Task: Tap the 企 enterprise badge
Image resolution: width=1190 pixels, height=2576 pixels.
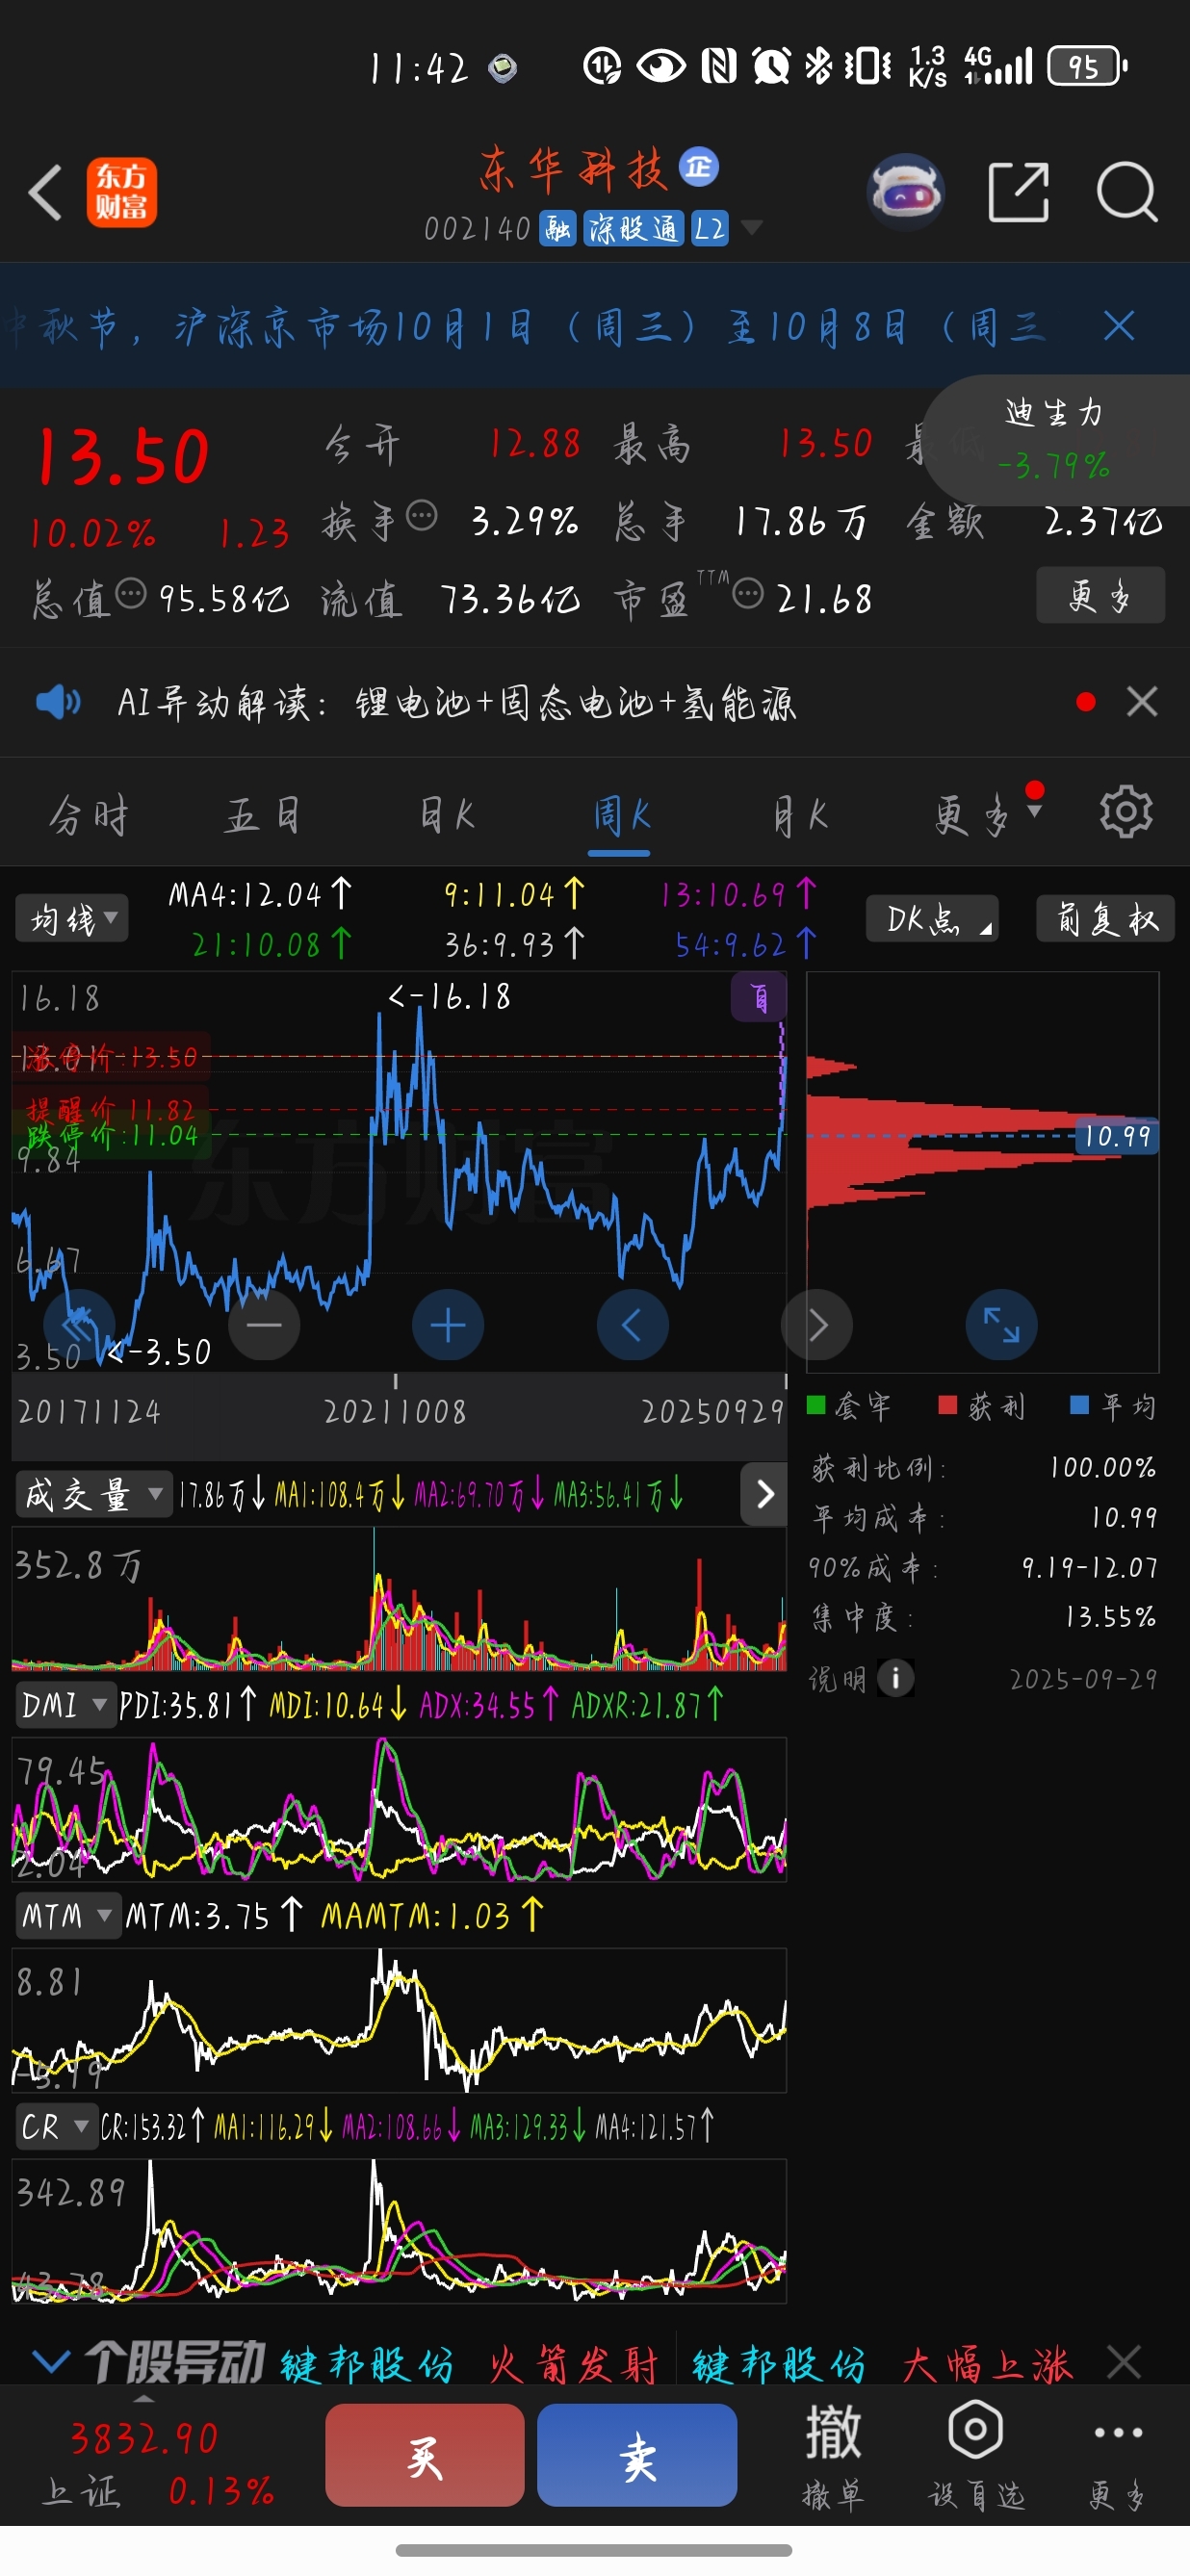Action: (699, 167)
